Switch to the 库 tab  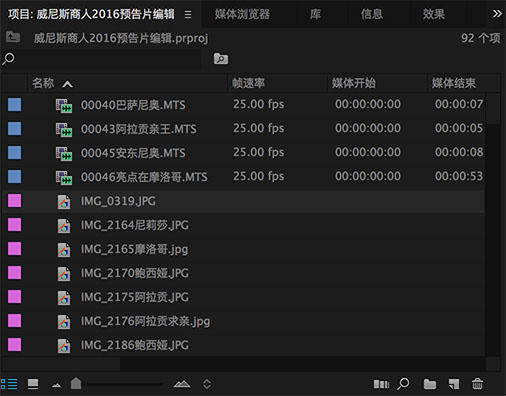315,14
